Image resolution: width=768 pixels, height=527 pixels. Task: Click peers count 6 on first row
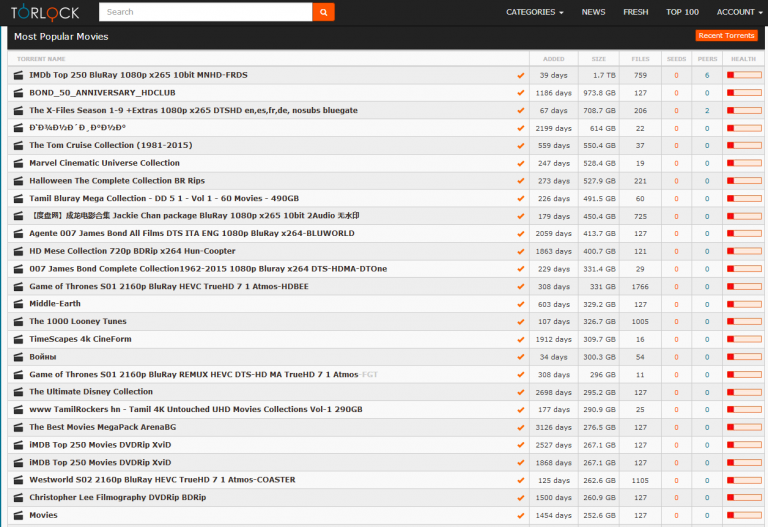coord(707,75)
